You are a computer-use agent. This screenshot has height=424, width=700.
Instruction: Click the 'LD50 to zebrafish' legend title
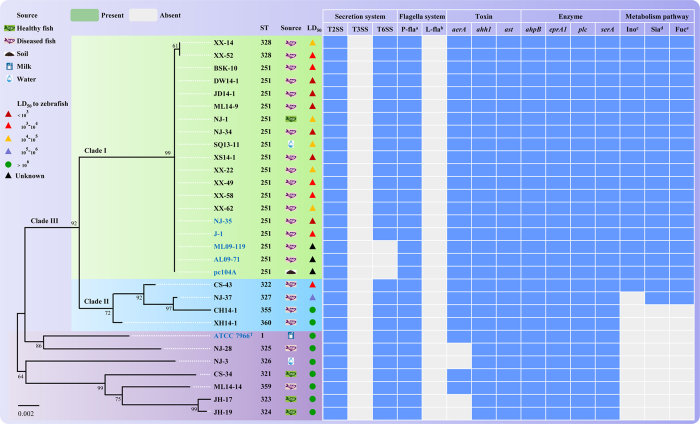[x=43, y=104]
